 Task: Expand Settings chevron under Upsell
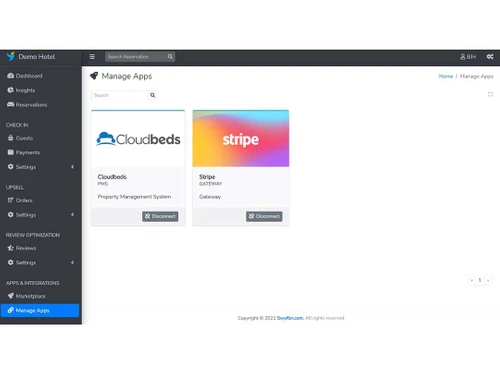point(72,215)
